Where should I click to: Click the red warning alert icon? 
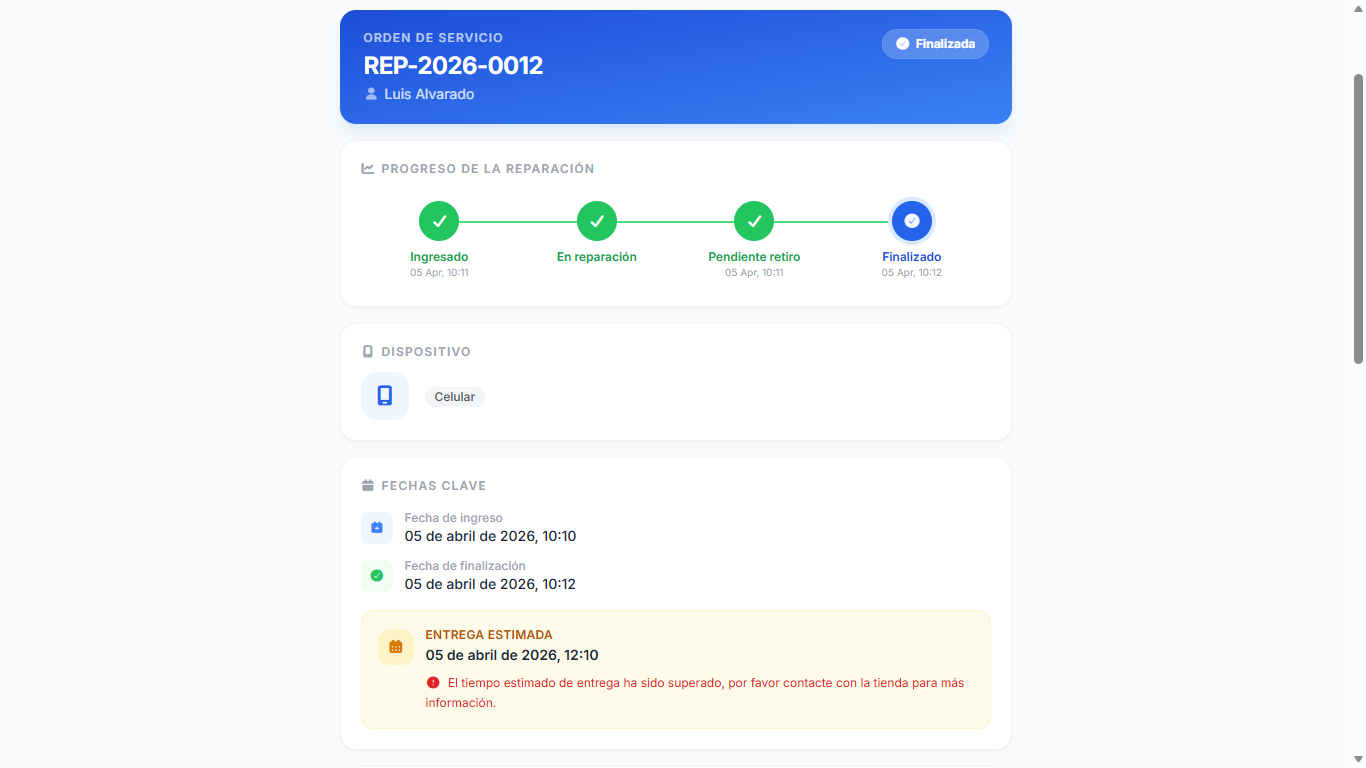pos(433,683)
